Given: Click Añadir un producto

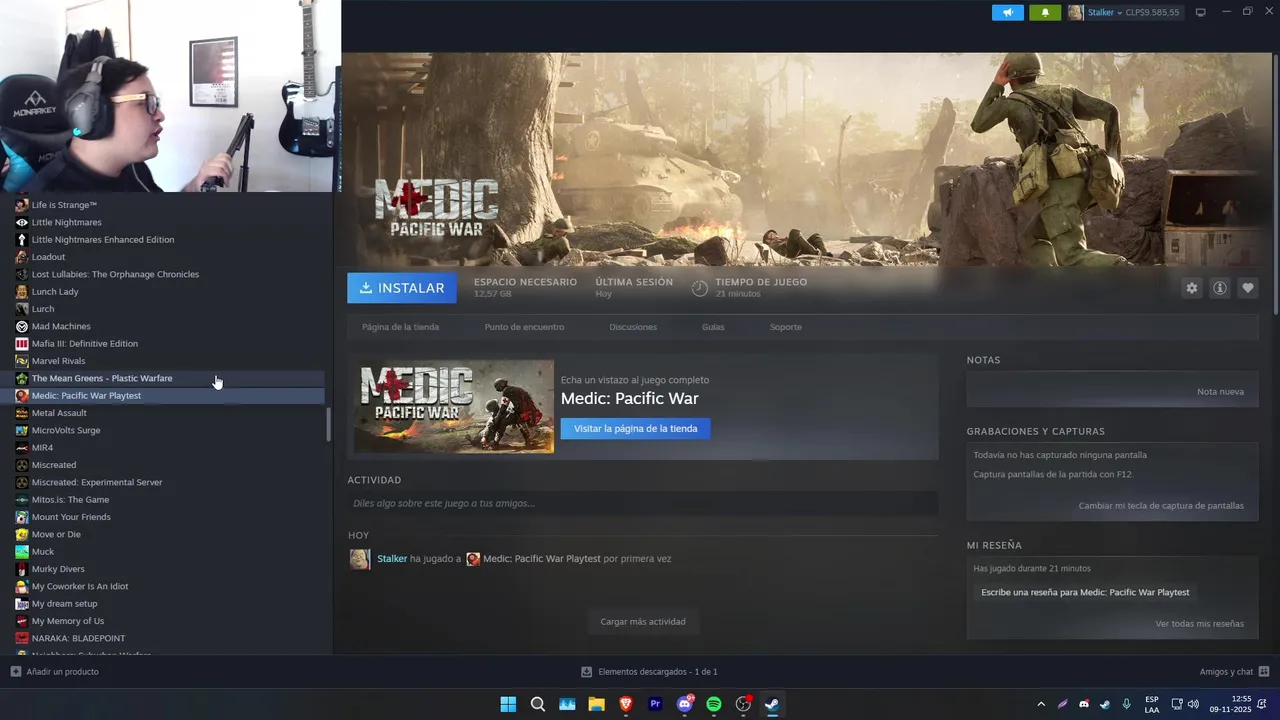Looking at the screenshot, I should tap(55, 672).
